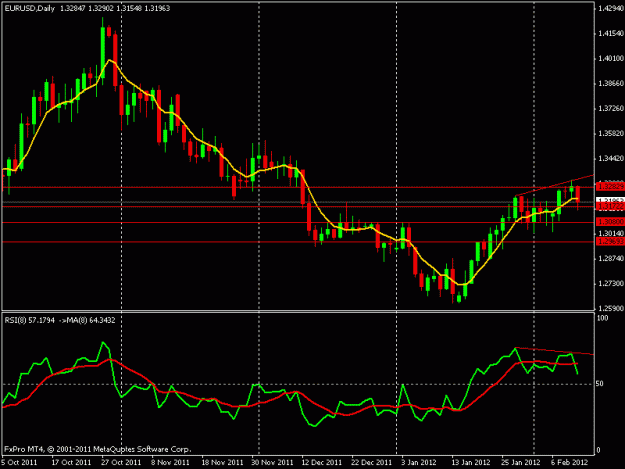
Task: Click the red 1.30800 level price tag
Action: click(610, 222)
